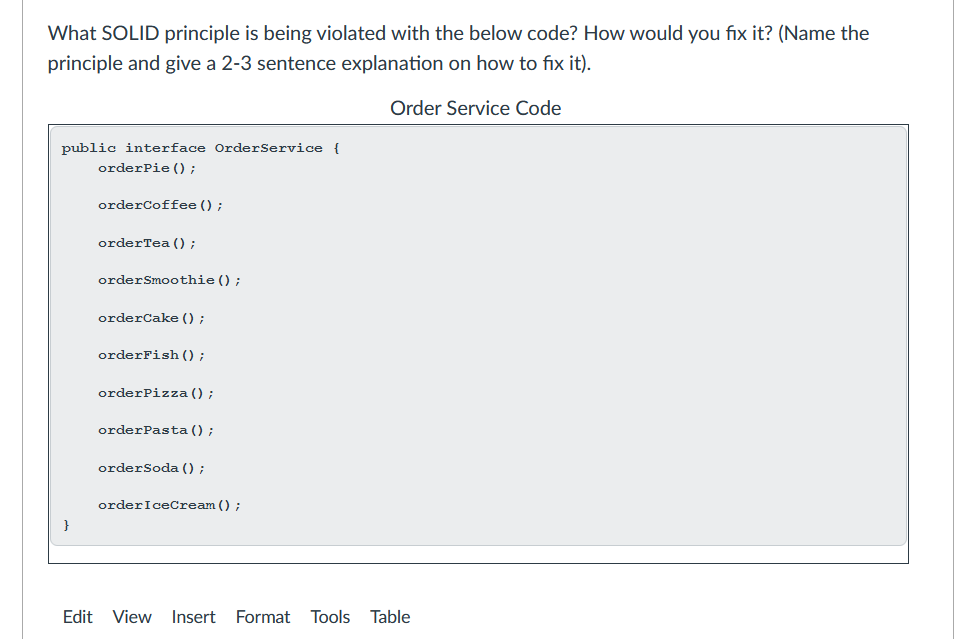Place cursor on the orderCoffee line

159,205
